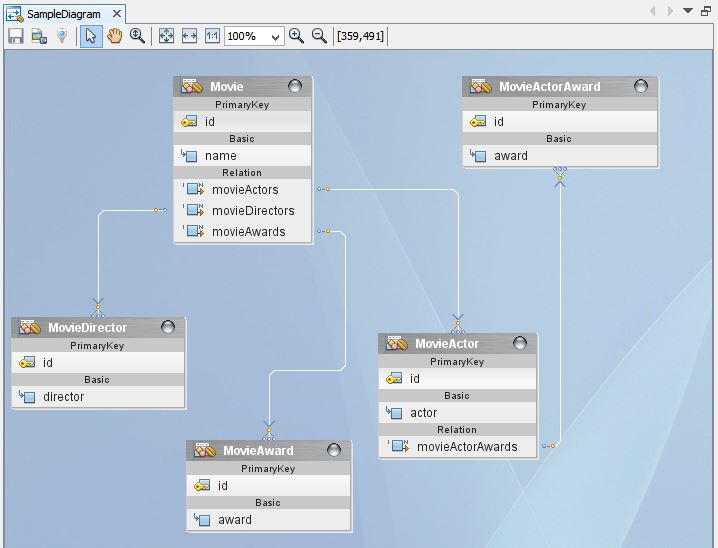The width and height of the screenshot is (718, 548).
Task: Activate the pointer selection tool
Action: tap(91, 36)
